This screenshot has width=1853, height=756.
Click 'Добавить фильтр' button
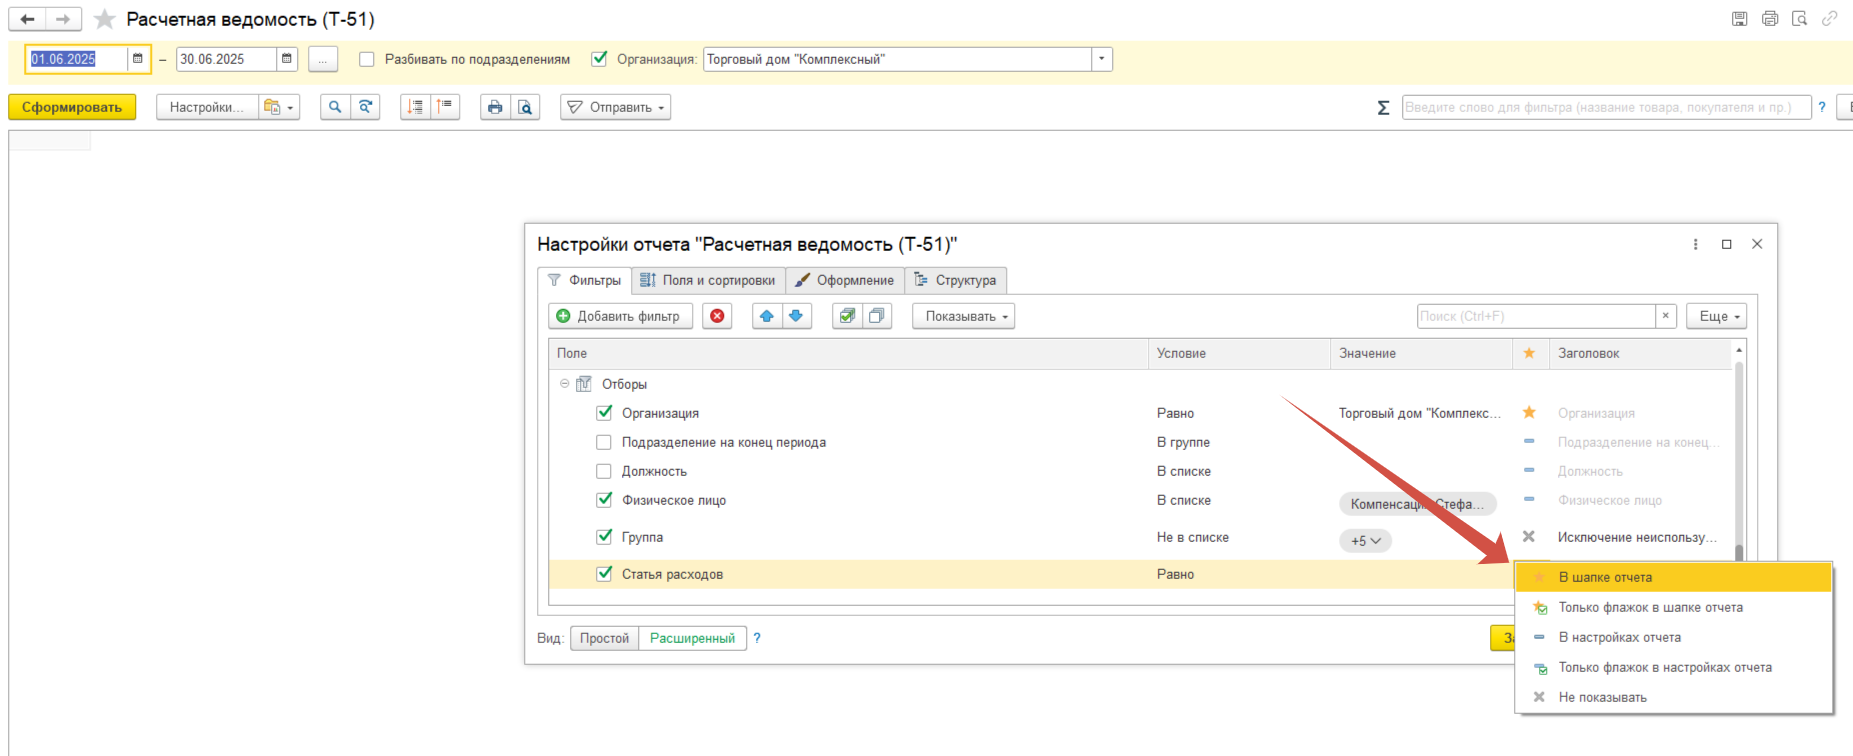pos(620,316)
